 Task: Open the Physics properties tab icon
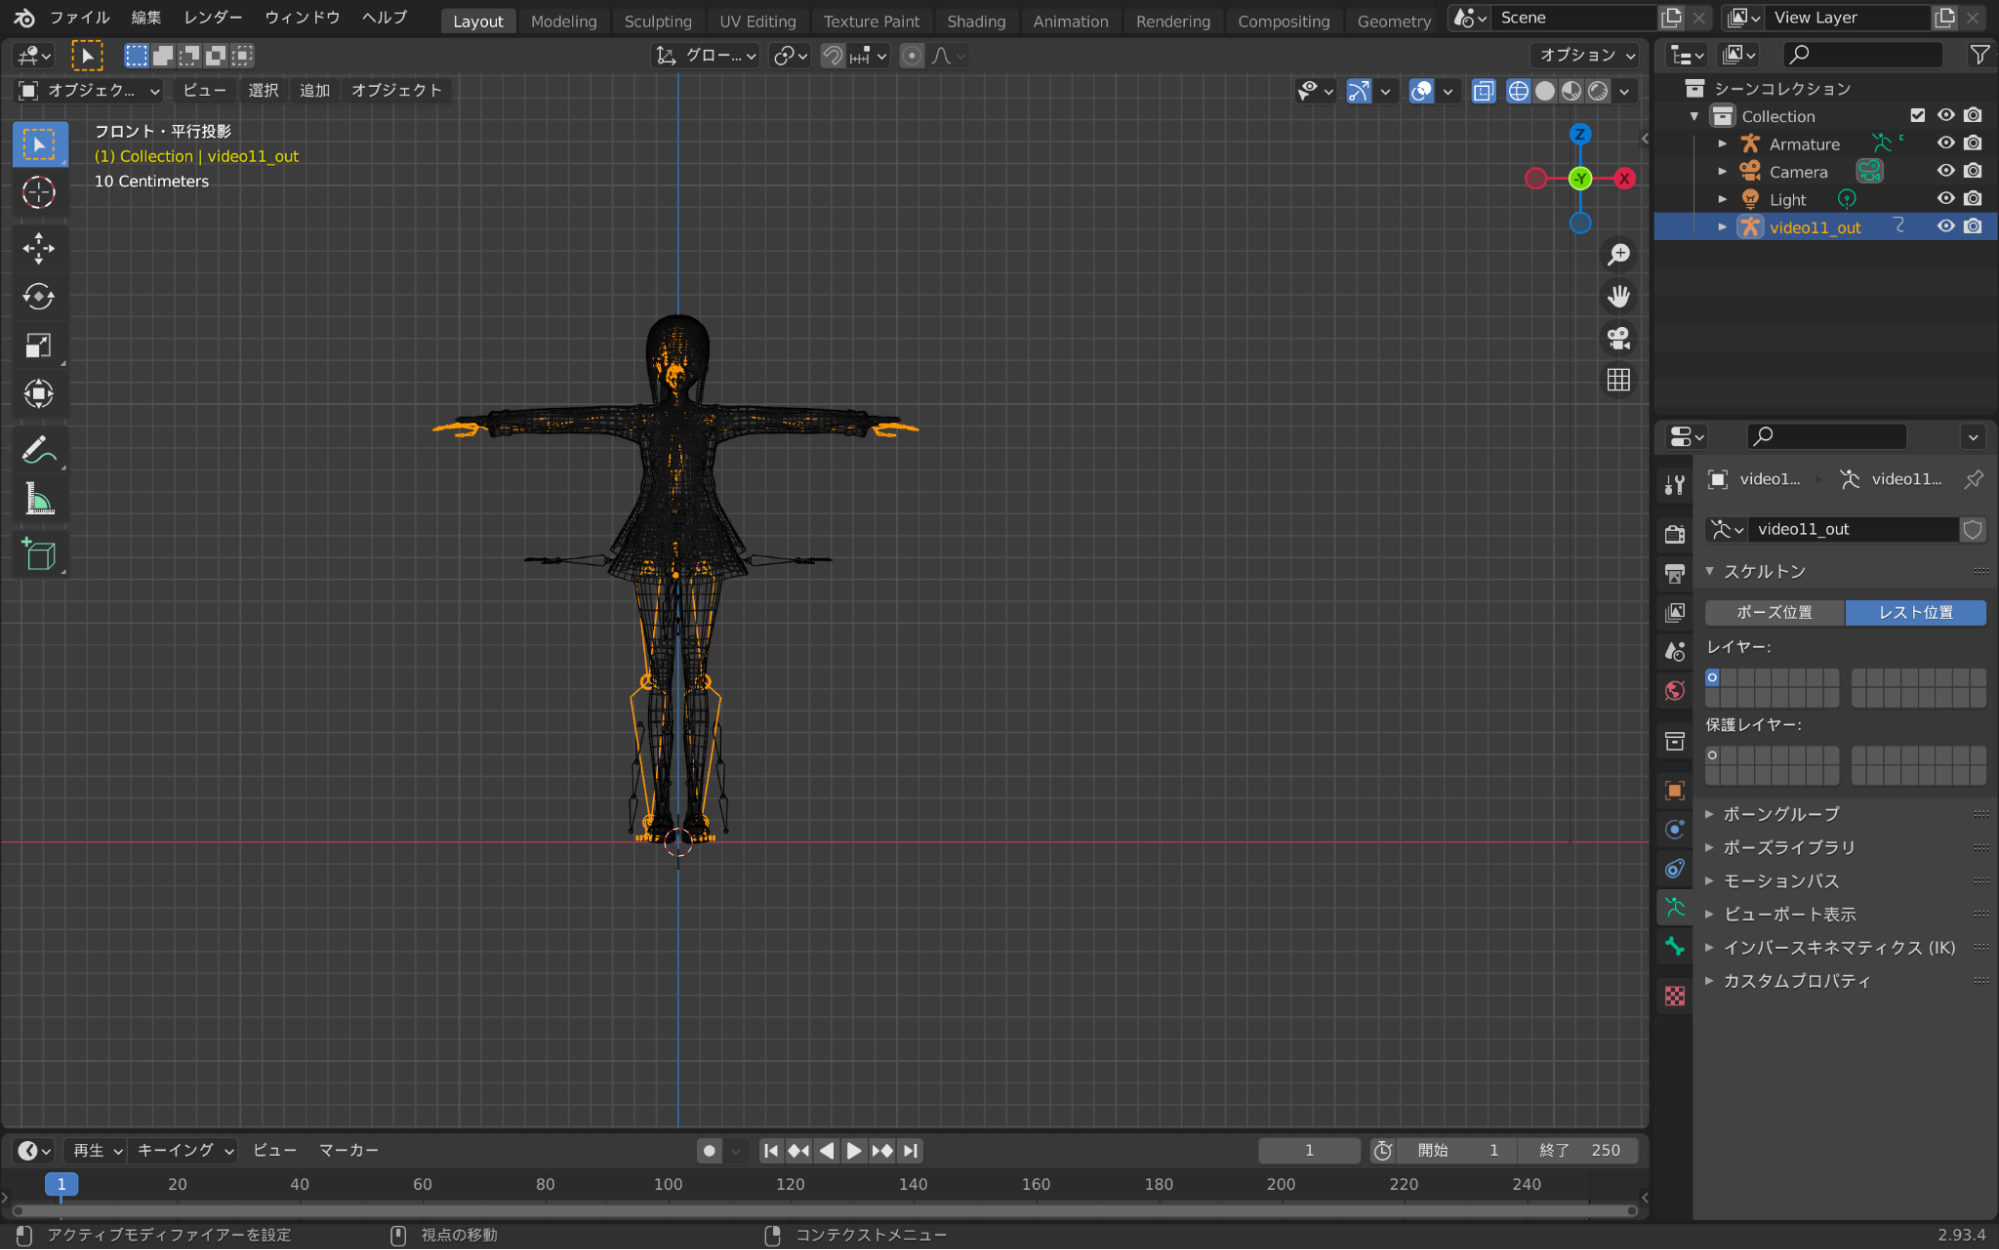[1675, 830]
